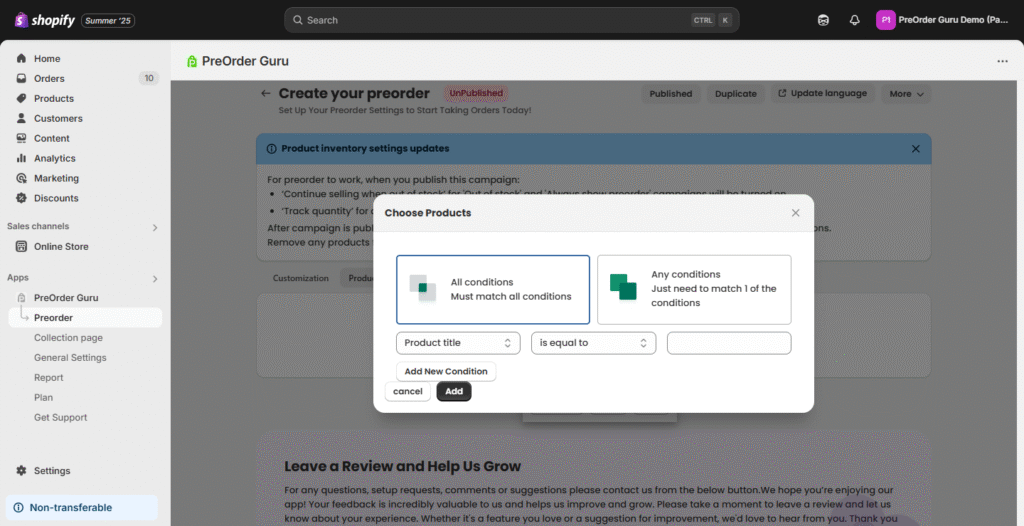Expand the More dropdown button
The width and height of the screenshot is (1024, 526).
(x=906, y=94)
